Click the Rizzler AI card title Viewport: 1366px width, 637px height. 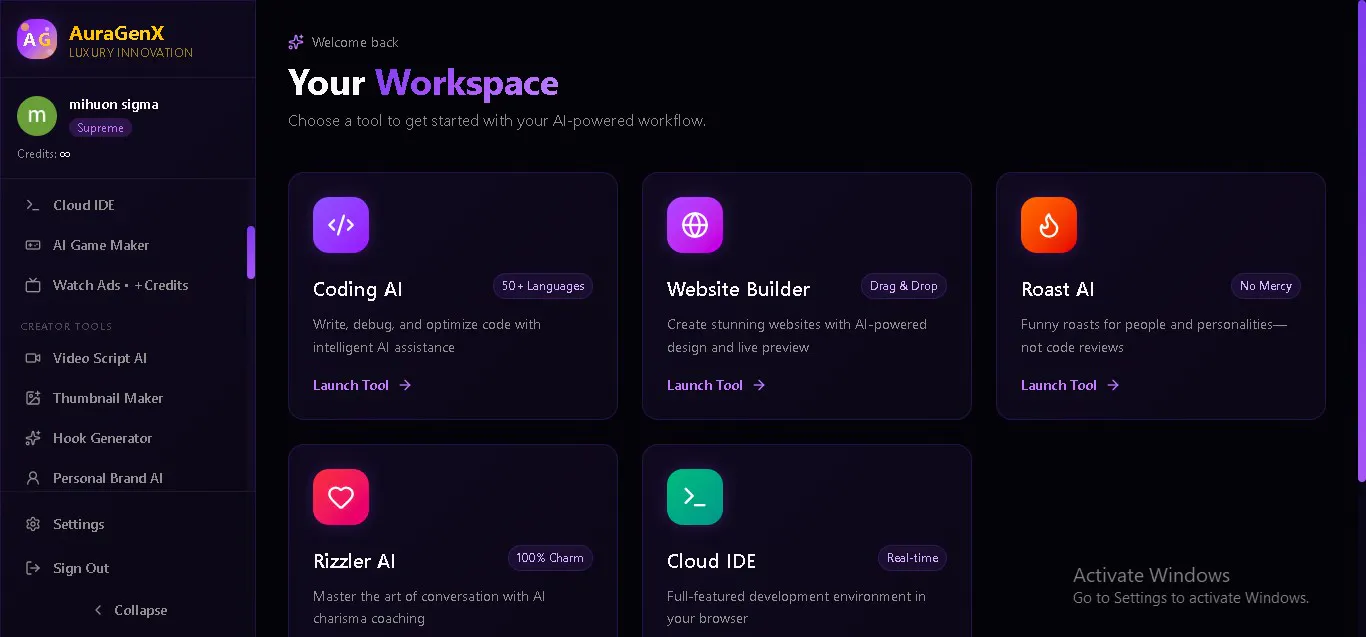355,561
